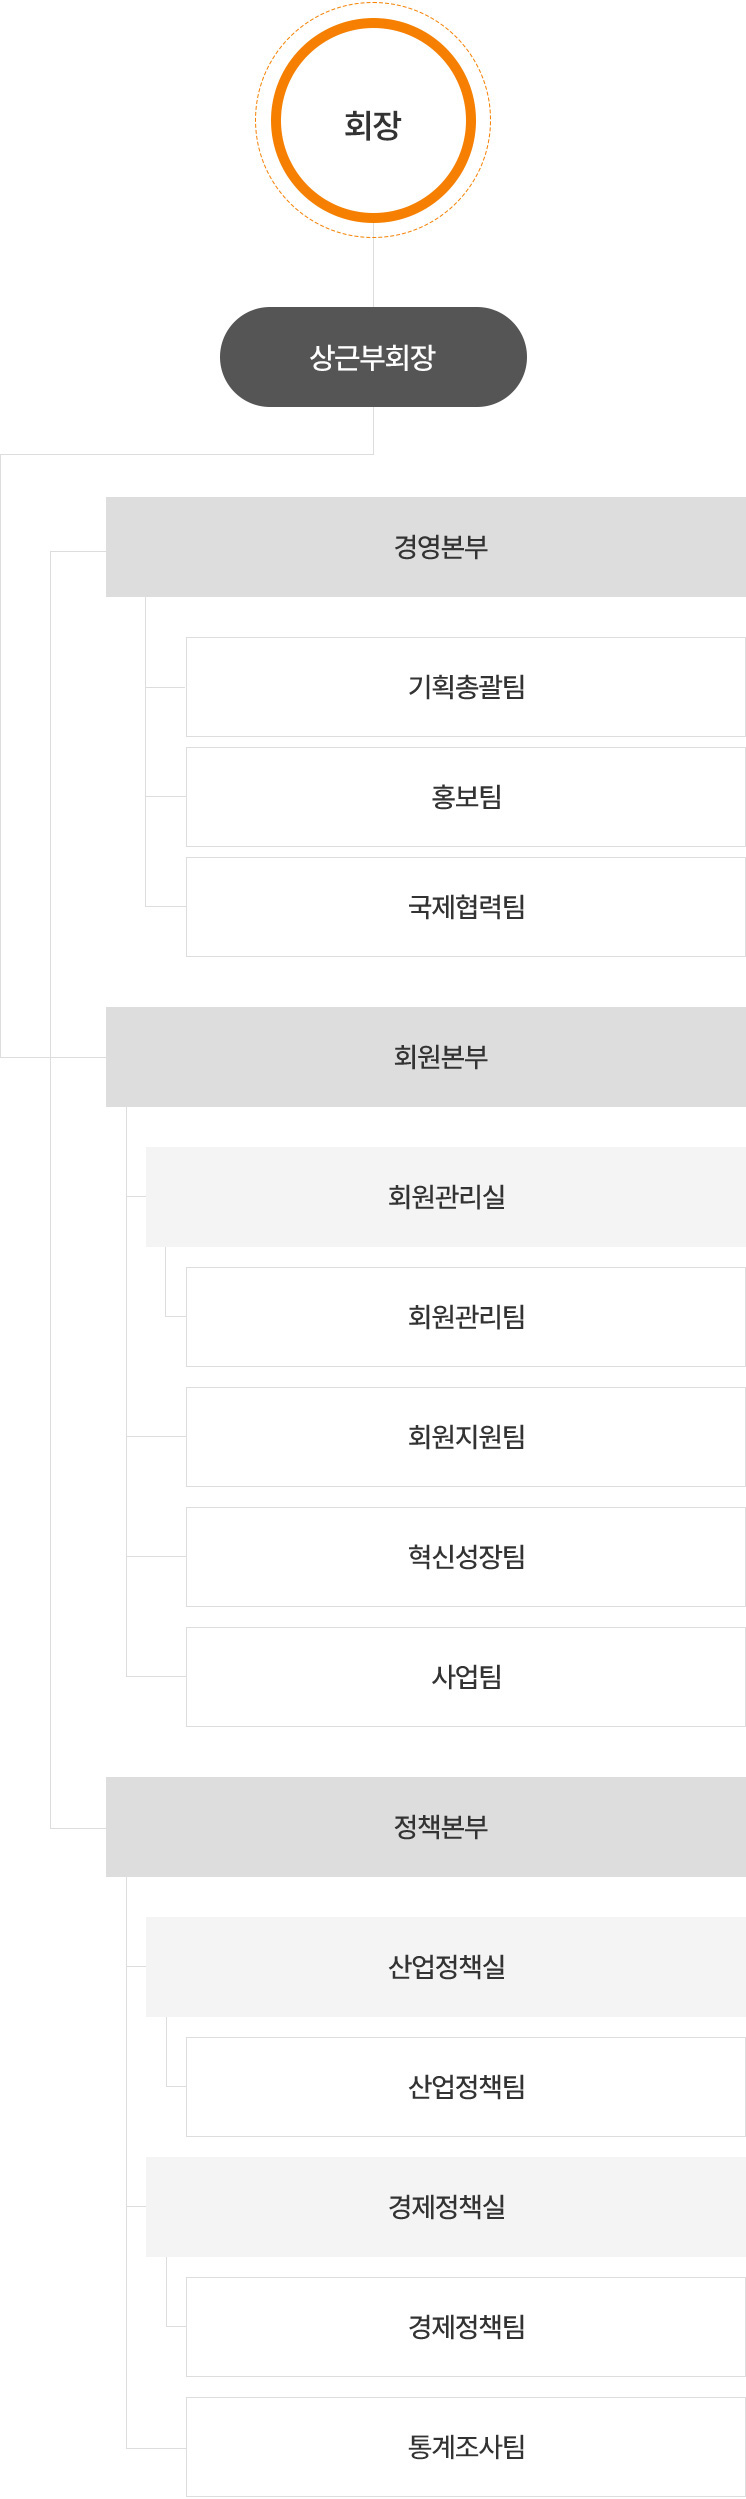This screenshot has height=2499, width=746.
Task: Click the 산업정책실 office box
Action: tap(446, 1967)
